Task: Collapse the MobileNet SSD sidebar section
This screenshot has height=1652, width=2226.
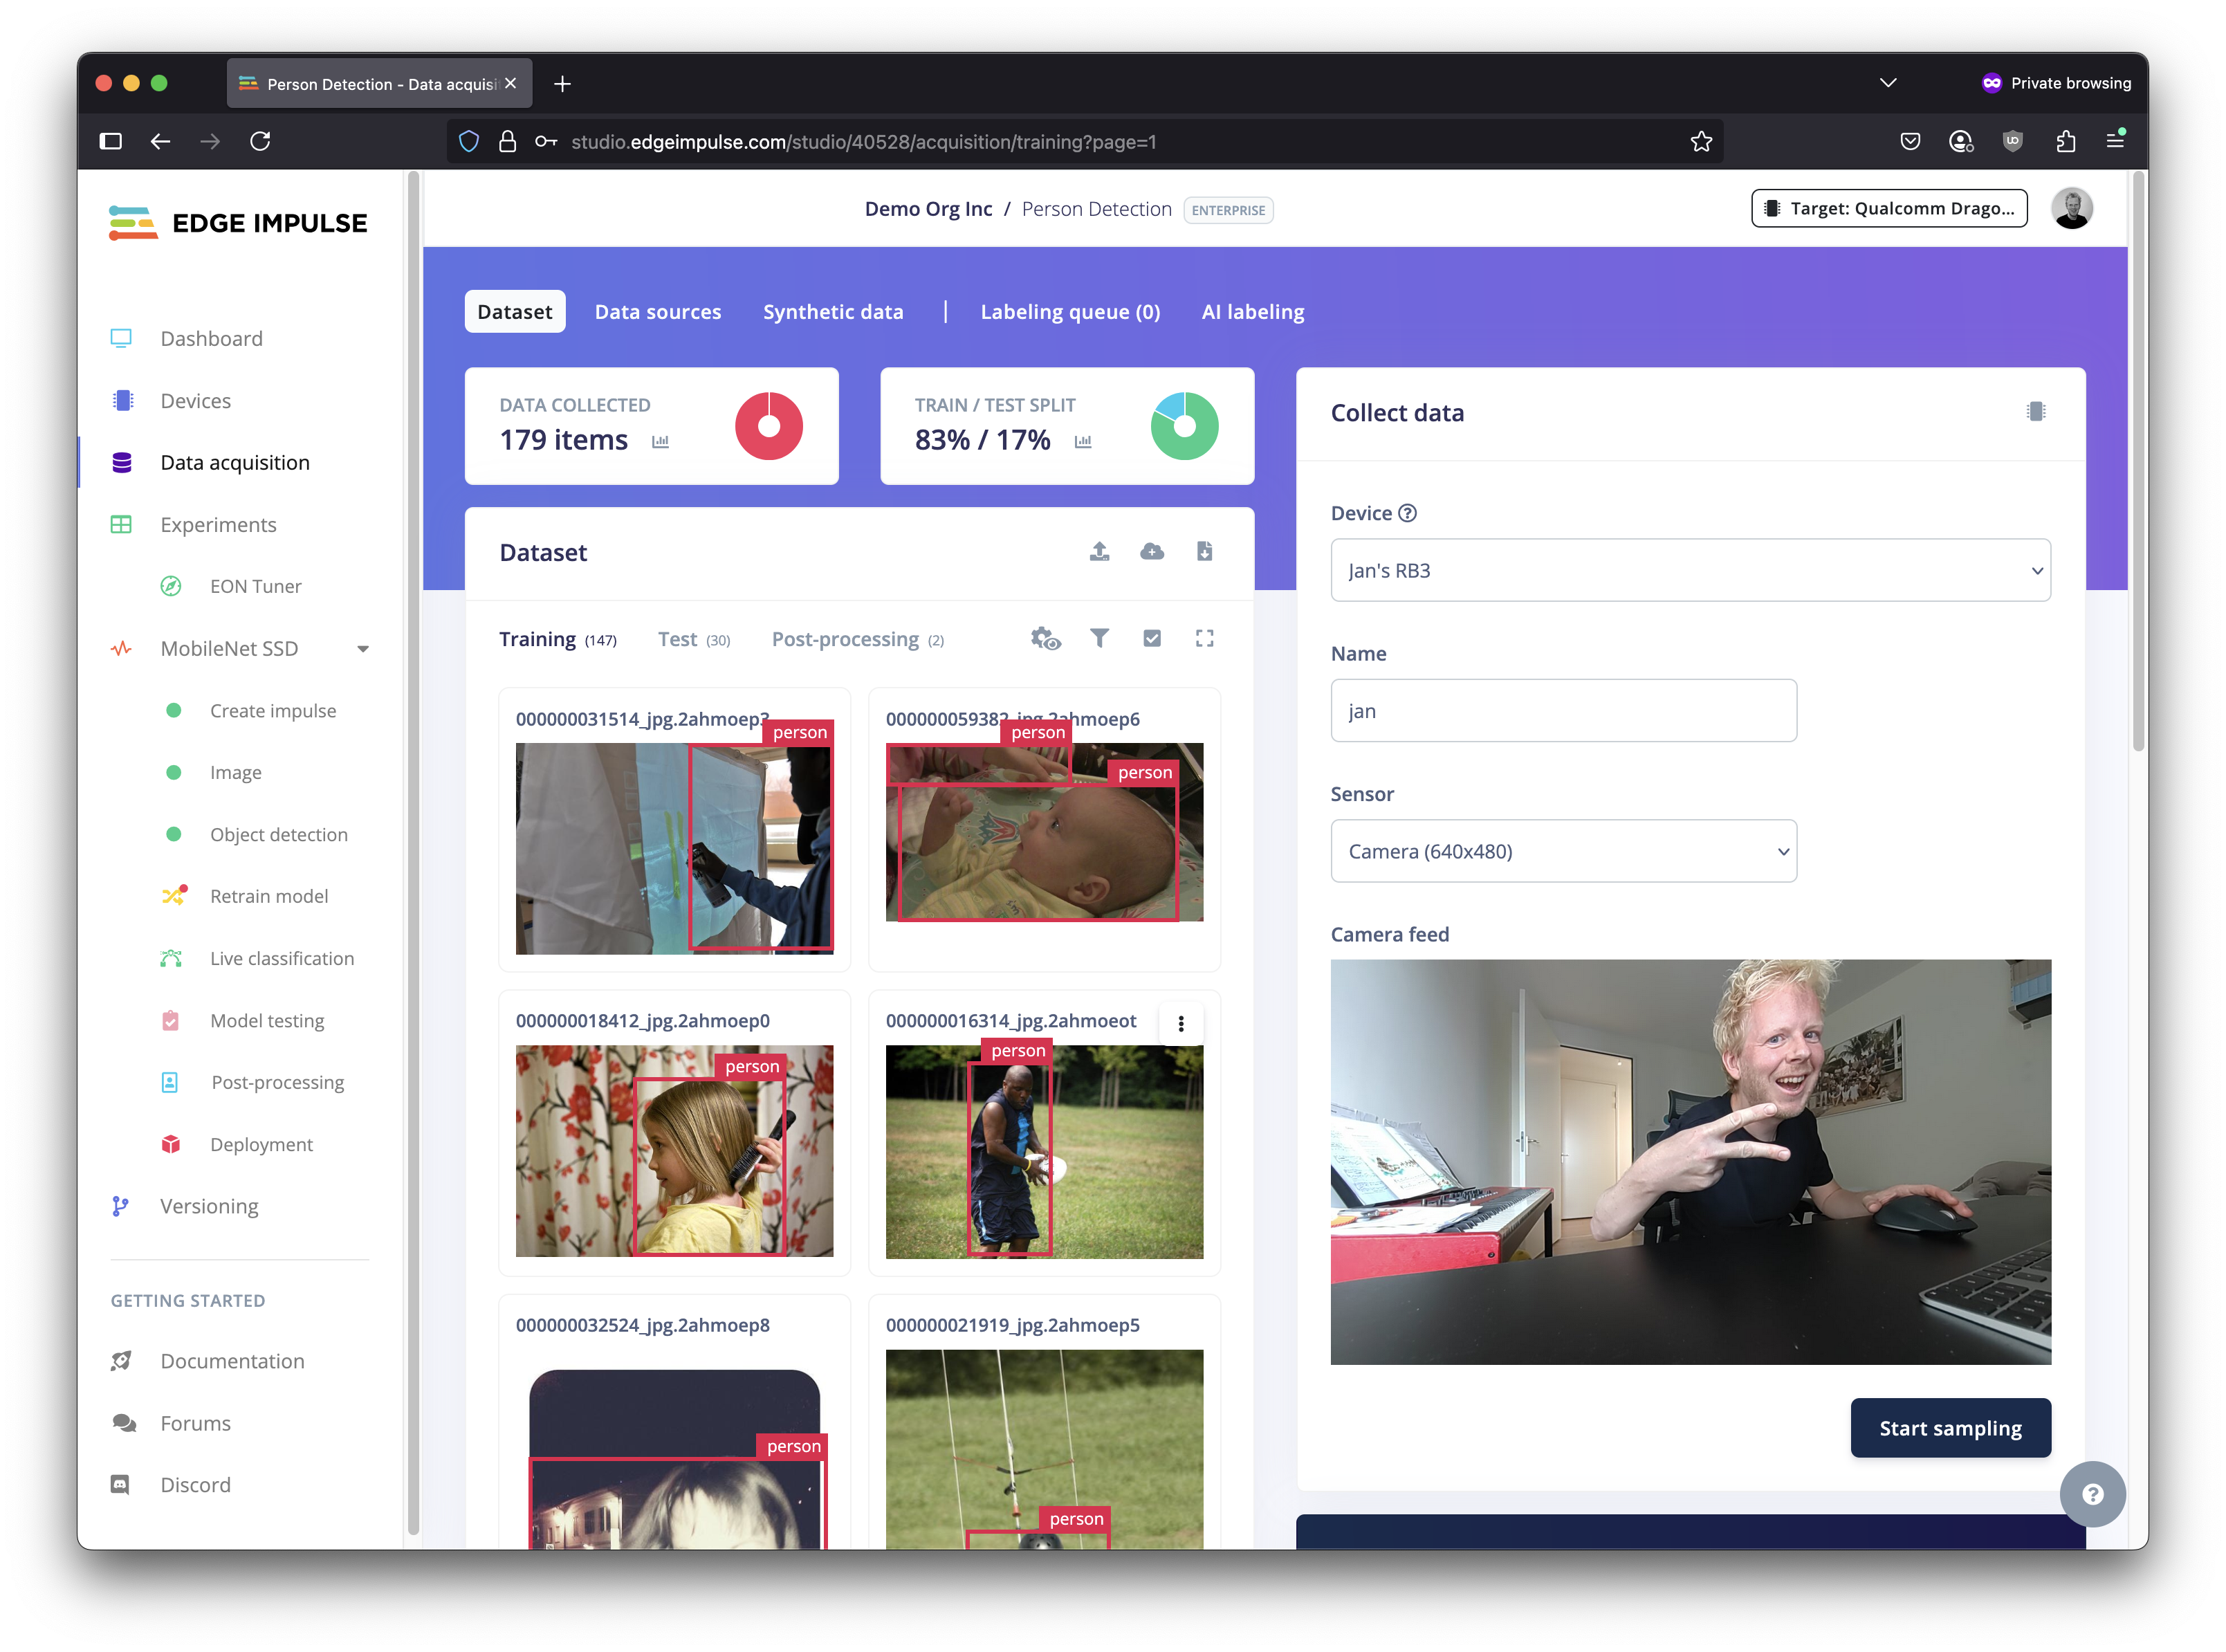Action: 363,649
